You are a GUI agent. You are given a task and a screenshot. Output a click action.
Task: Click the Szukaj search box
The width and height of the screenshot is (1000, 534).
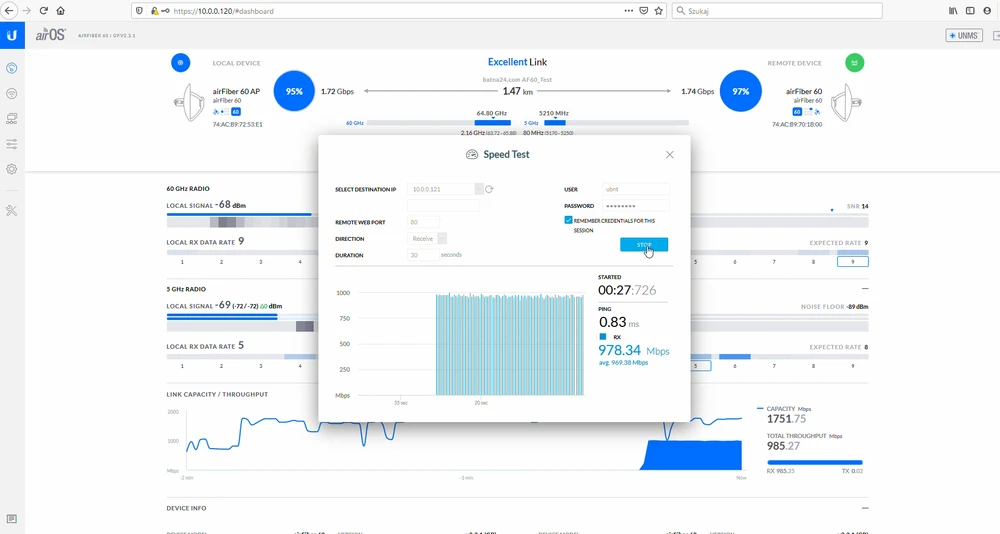click(777, 11)
